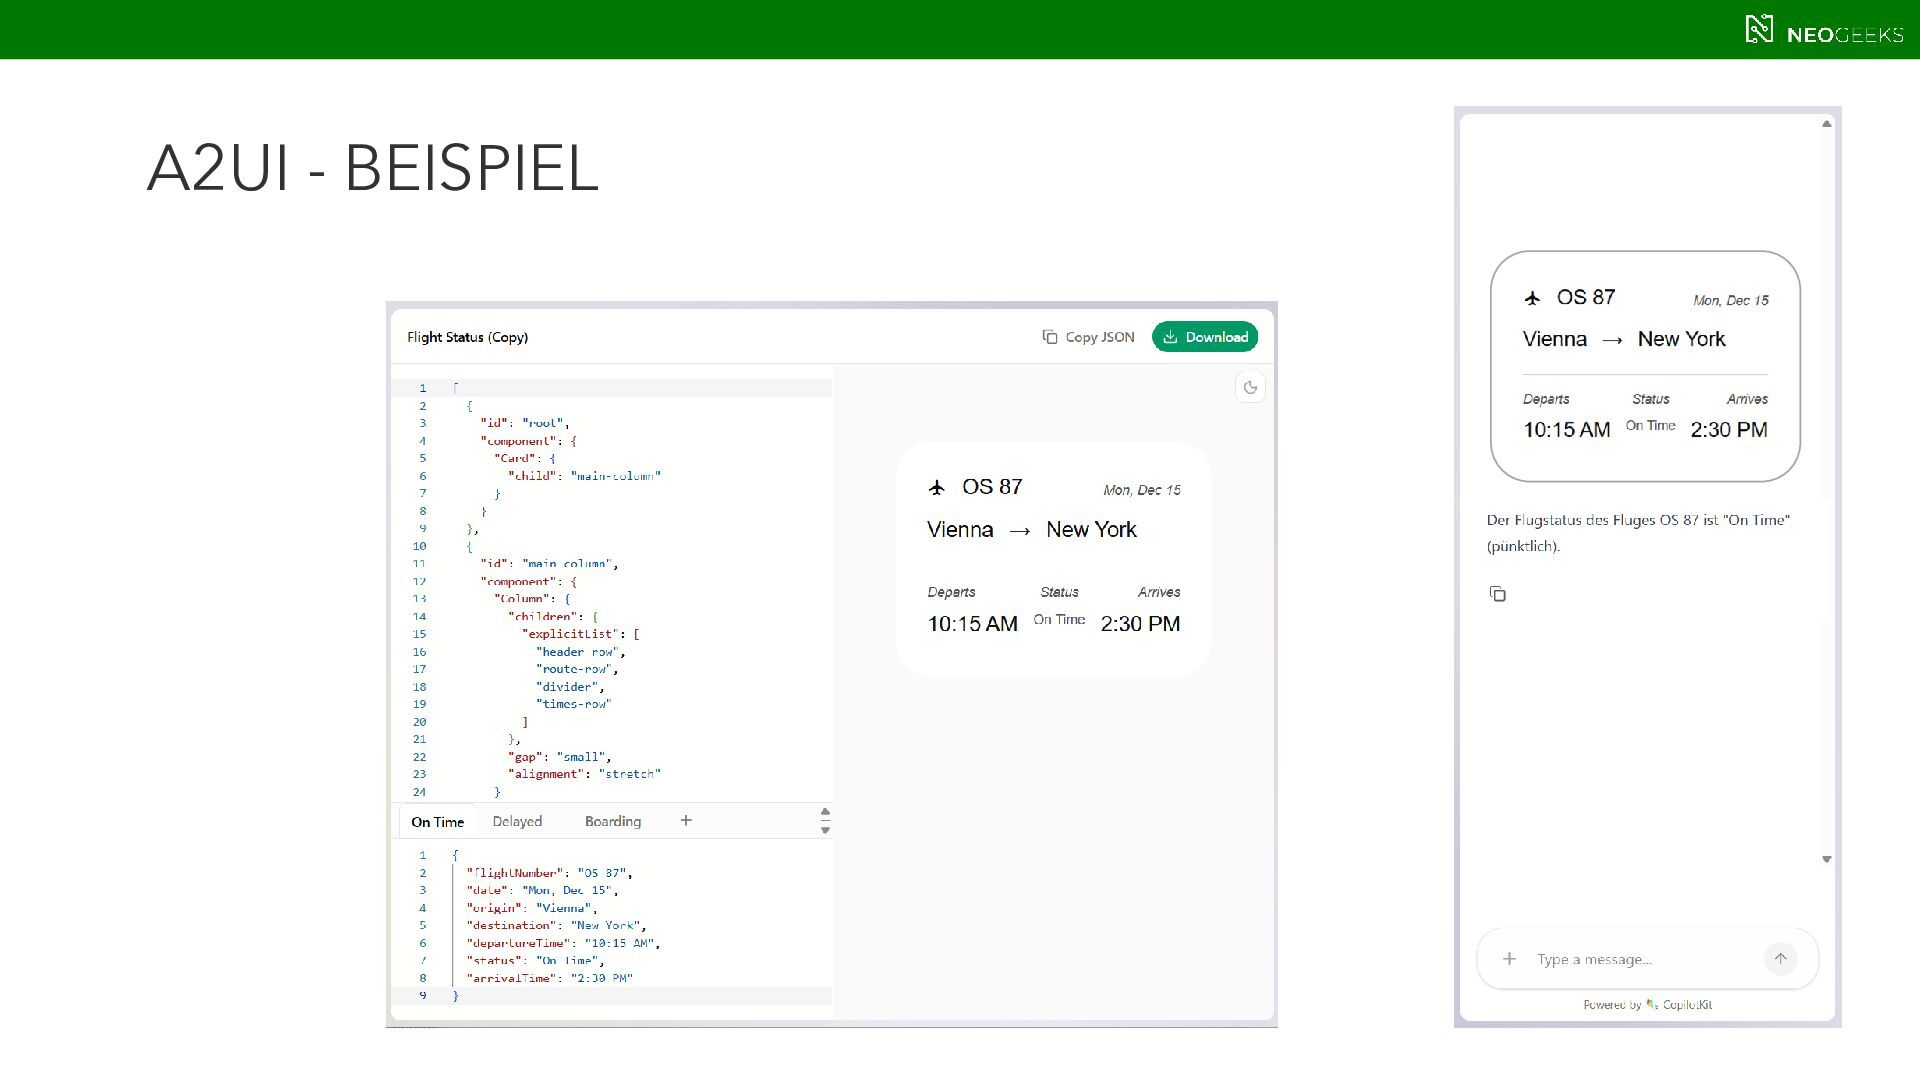1920x1080 pixels.
Task: Switch to the Delayed tab
Action: [x=517, y=821]
